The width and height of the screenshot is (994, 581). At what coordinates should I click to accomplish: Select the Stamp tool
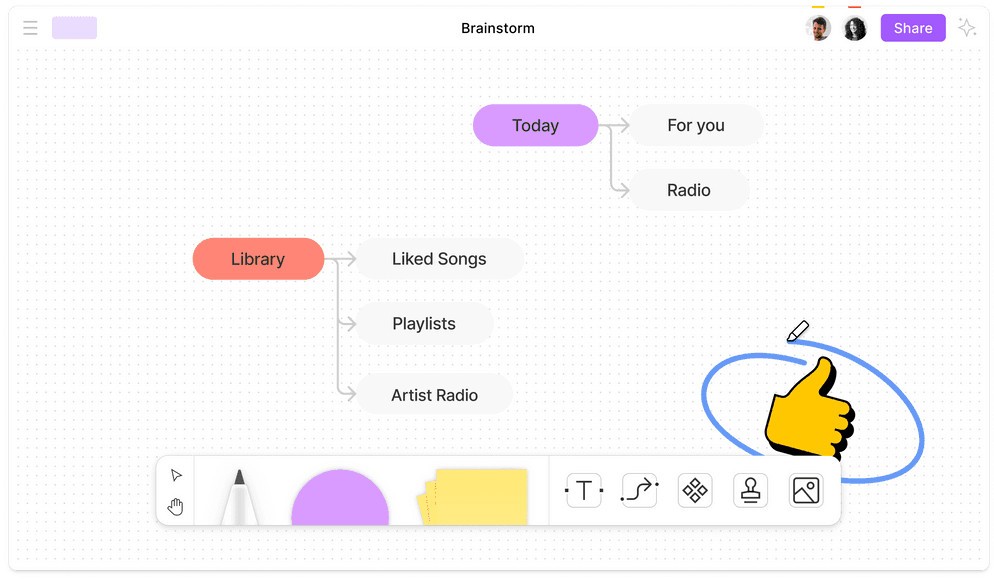point(751,490)
